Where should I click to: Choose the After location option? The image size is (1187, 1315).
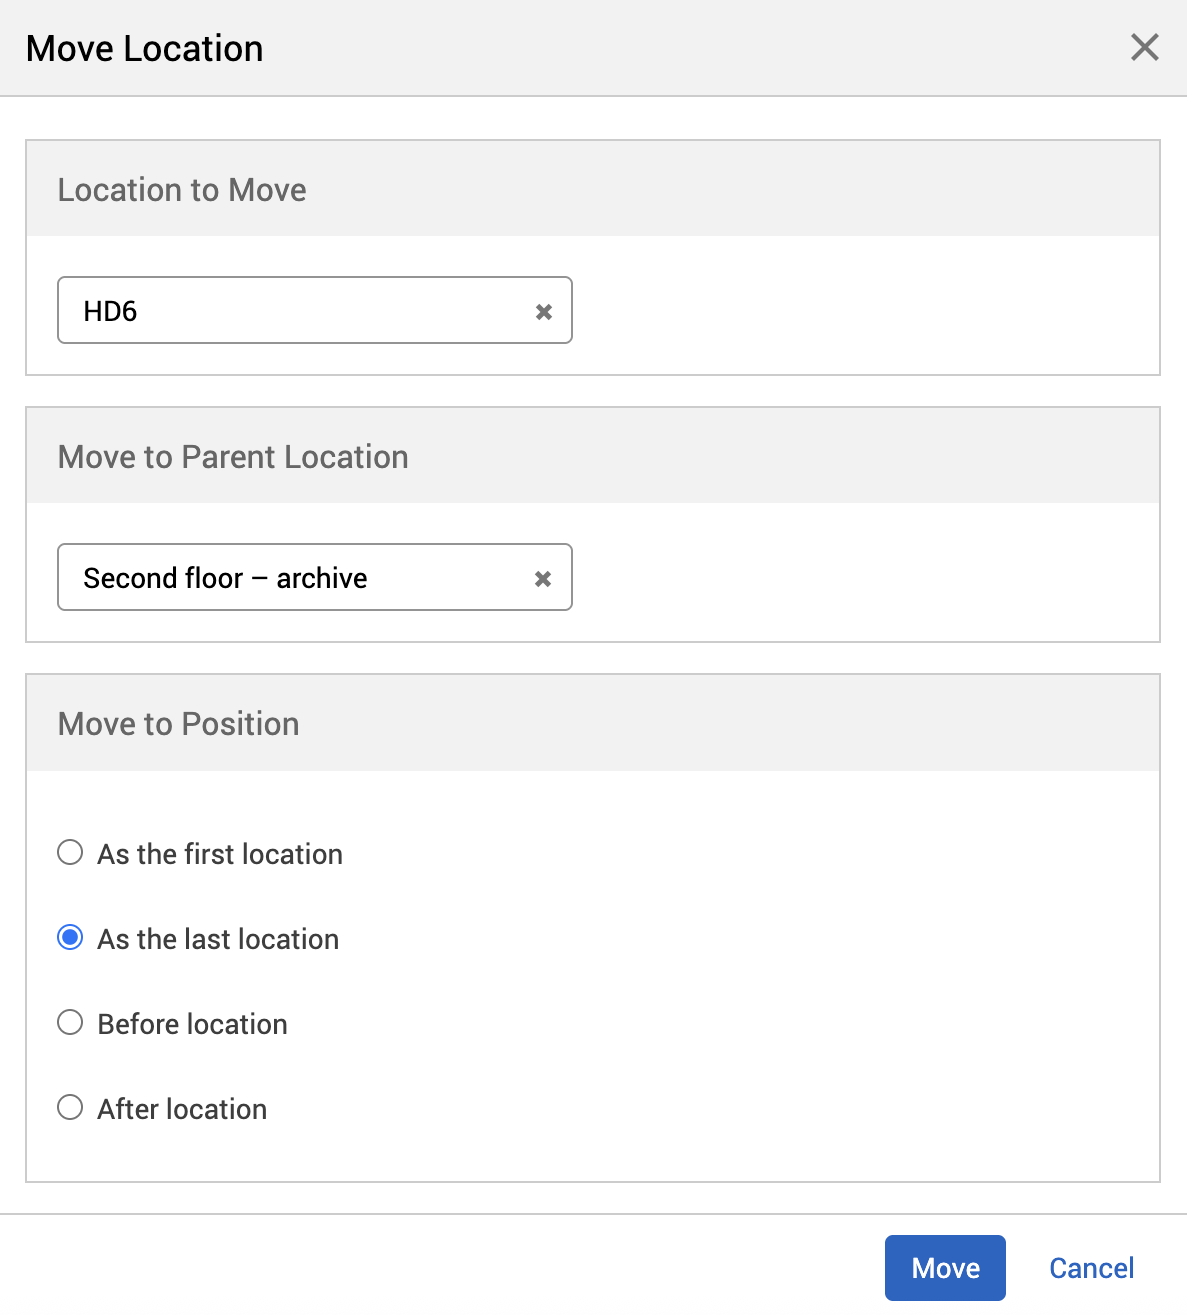[x=70, y=1107]
